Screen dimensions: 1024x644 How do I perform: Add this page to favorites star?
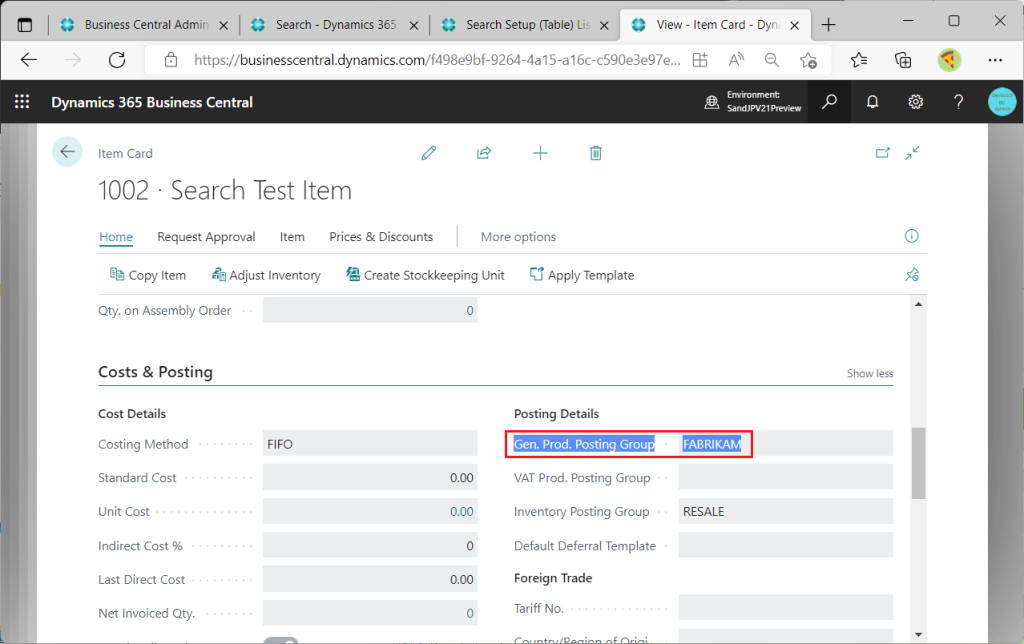coord(808,60)
